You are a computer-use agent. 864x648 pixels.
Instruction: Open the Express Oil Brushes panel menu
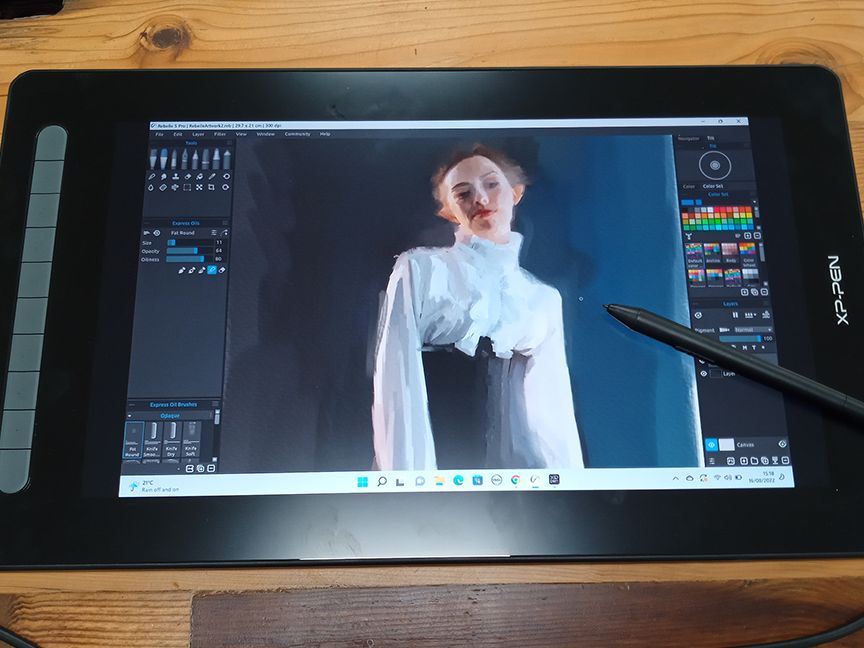point(215,404)
